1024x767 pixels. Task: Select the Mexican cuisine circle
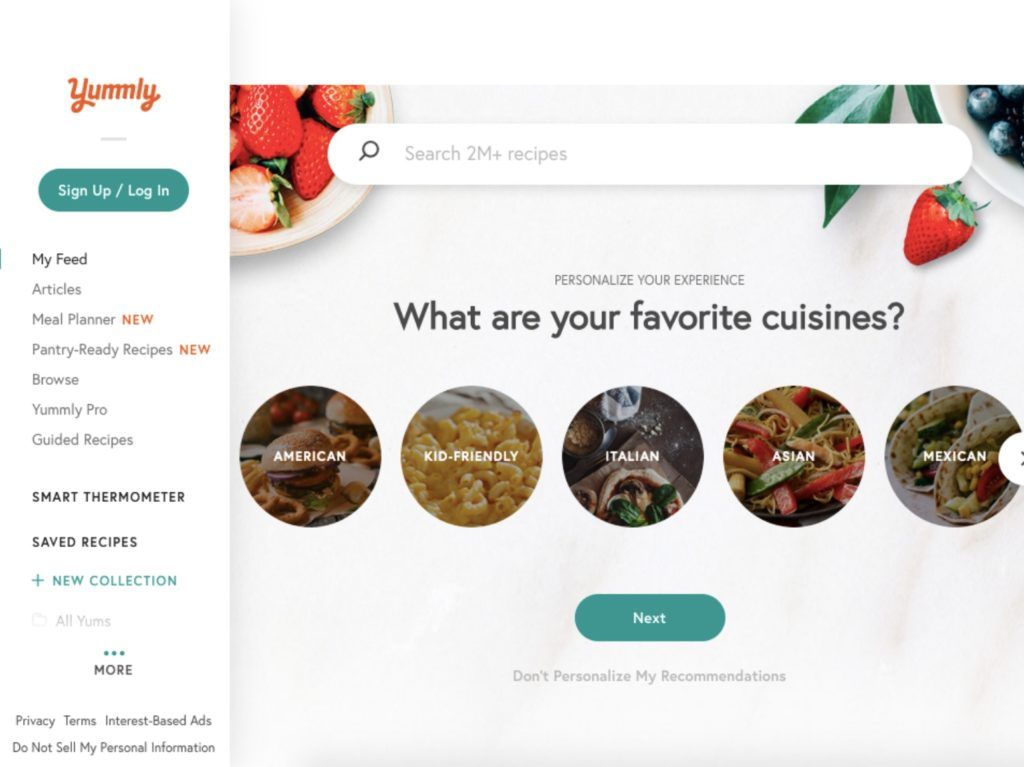point(954,456)
